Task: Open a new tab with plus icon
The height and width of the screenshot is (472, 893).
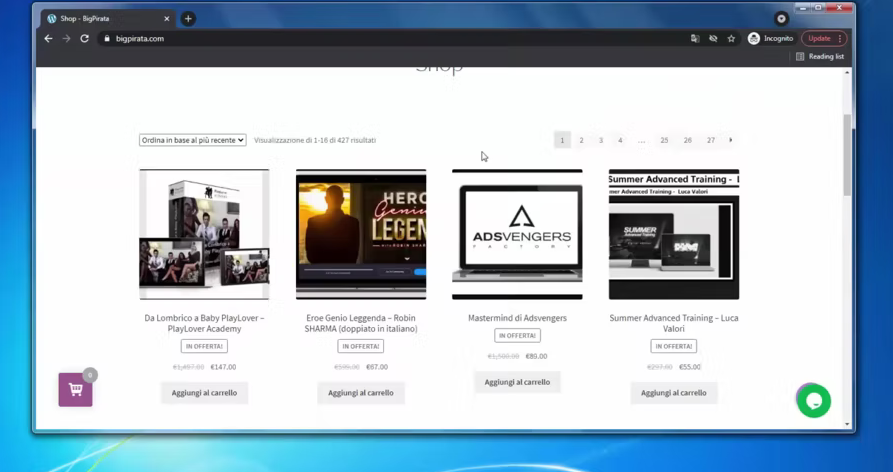Action: pyautogui.click(x=188, y=19)
